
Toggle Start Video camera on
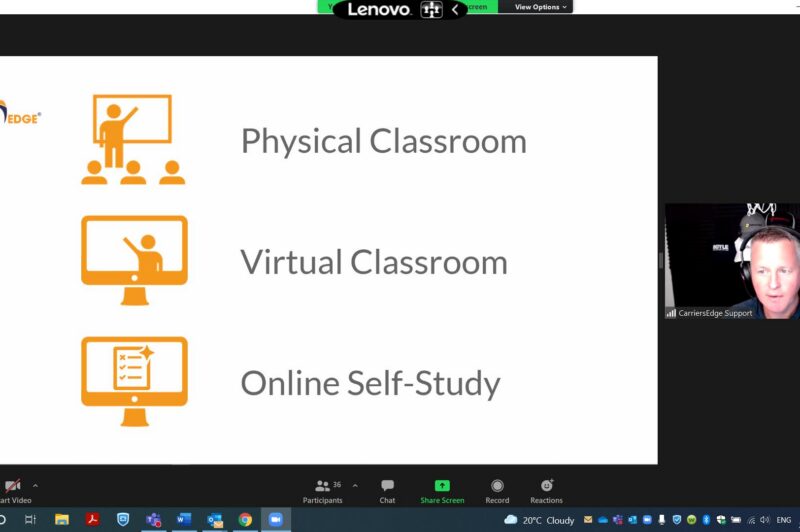pos(12,490)
